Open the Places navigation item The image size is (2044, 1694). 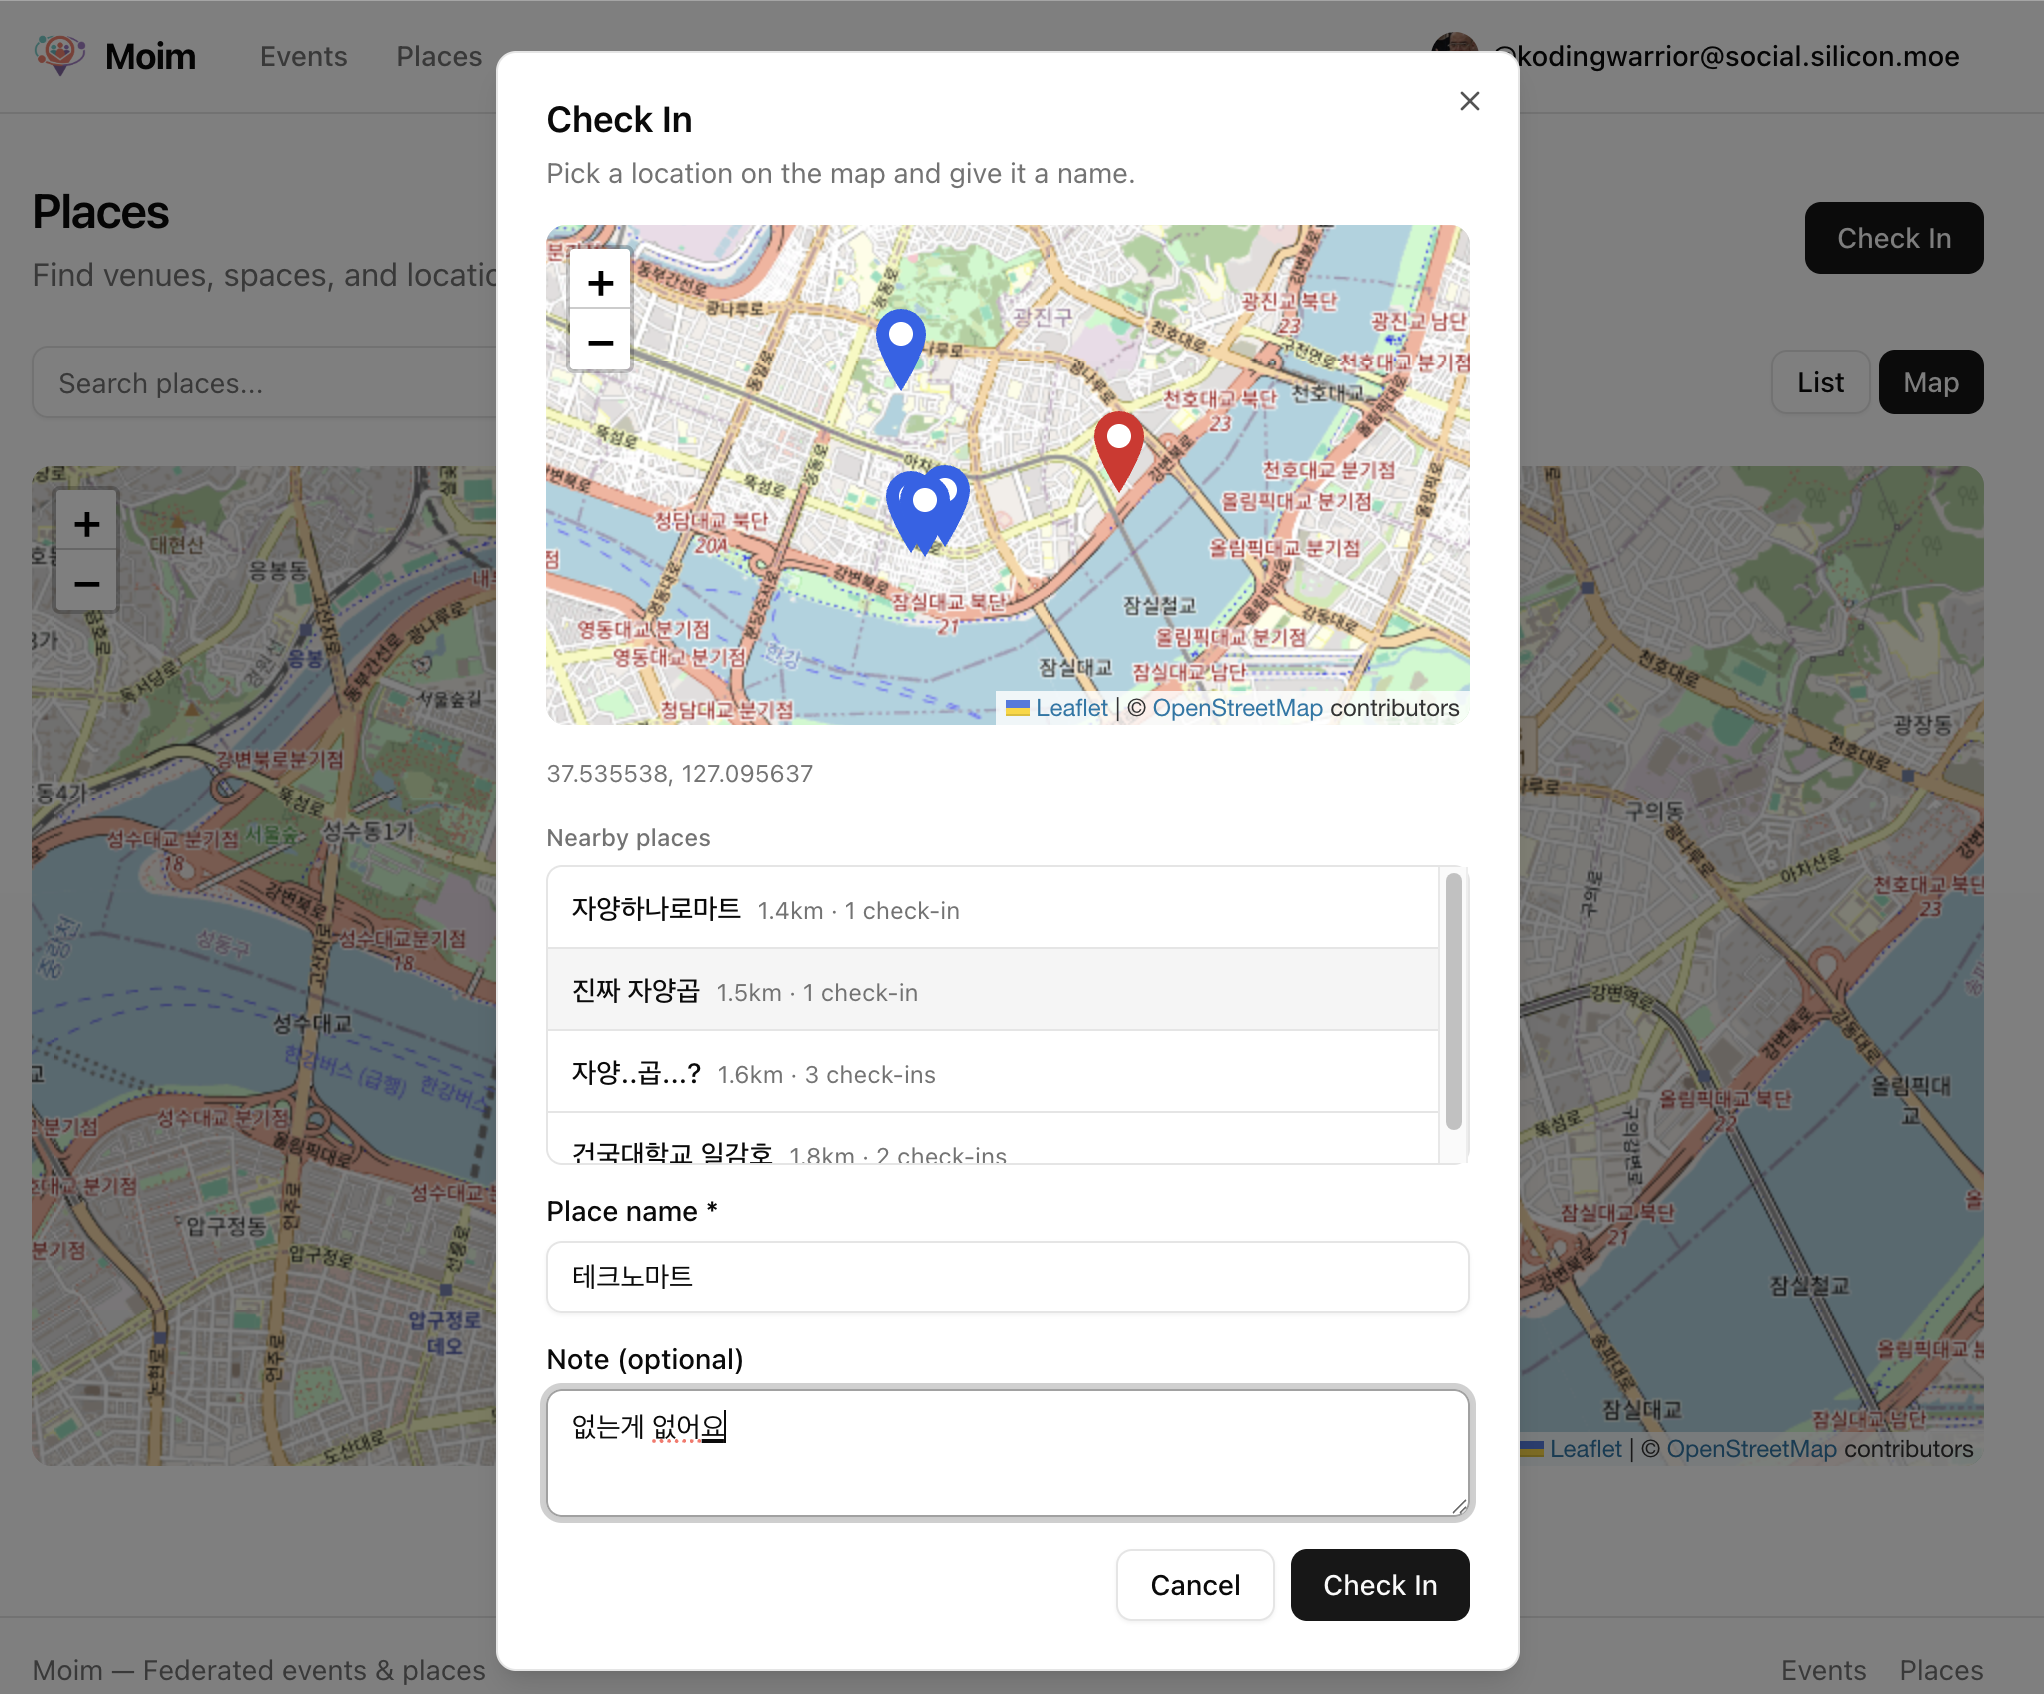(x=438, y=56)
